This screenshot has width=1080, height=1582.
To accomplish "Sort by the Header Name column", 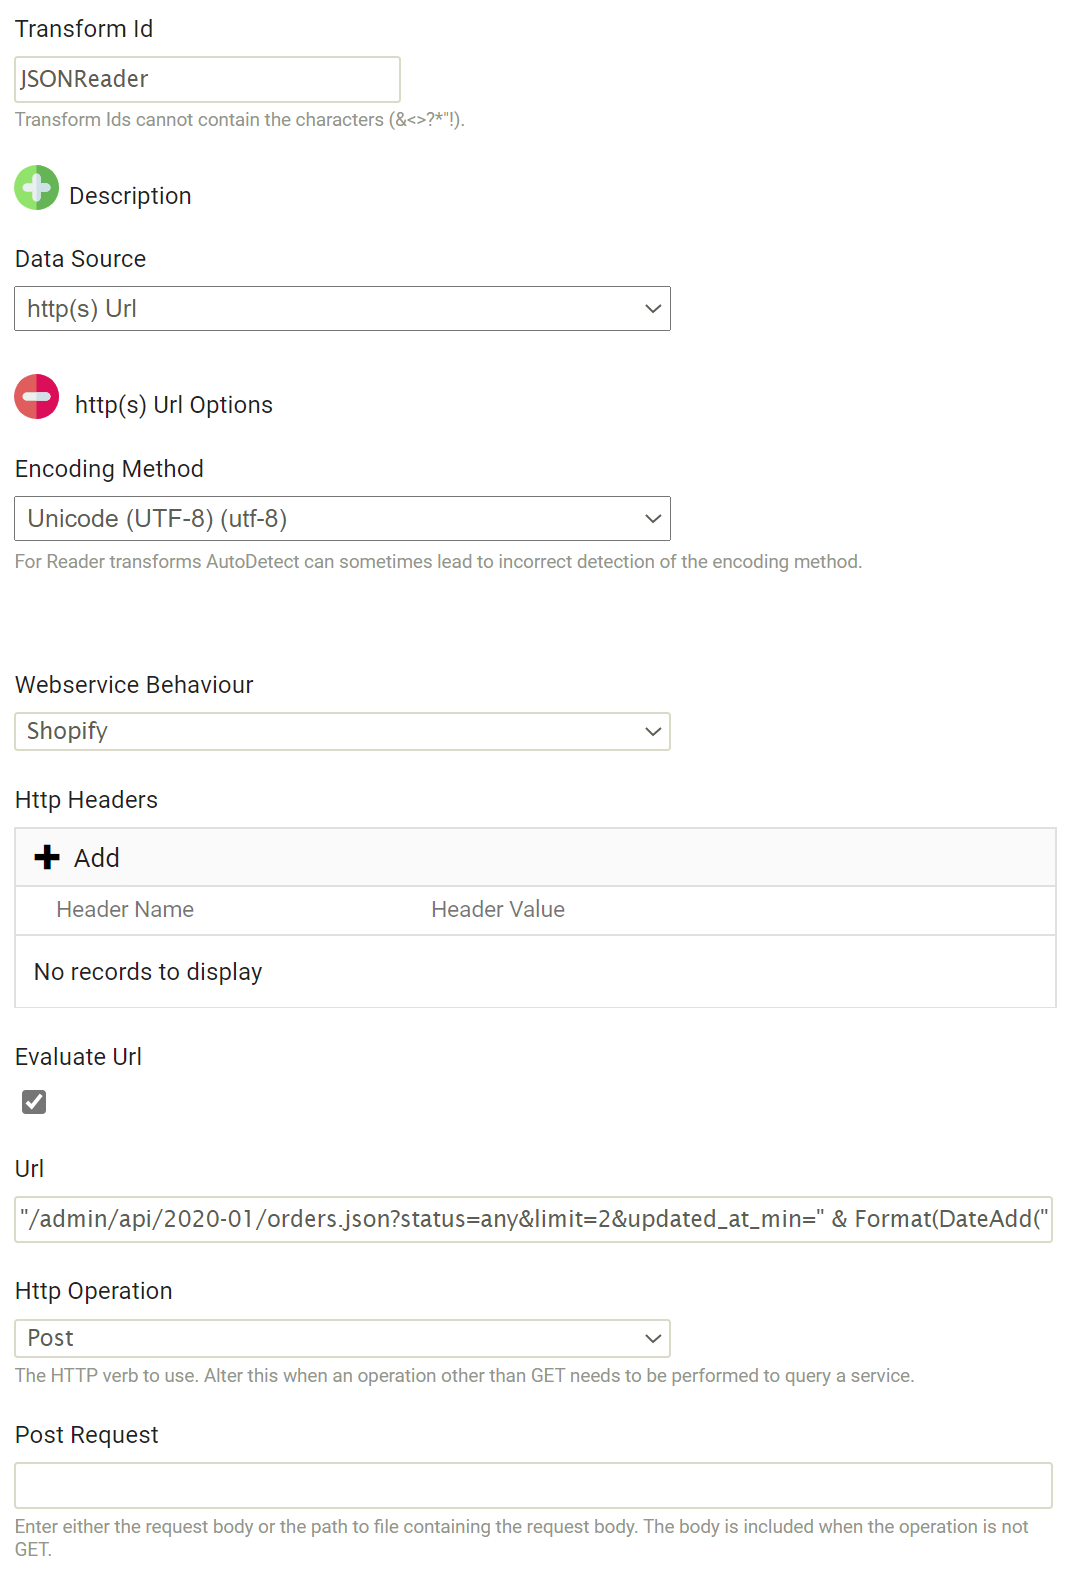I will [x=125, y=910].
